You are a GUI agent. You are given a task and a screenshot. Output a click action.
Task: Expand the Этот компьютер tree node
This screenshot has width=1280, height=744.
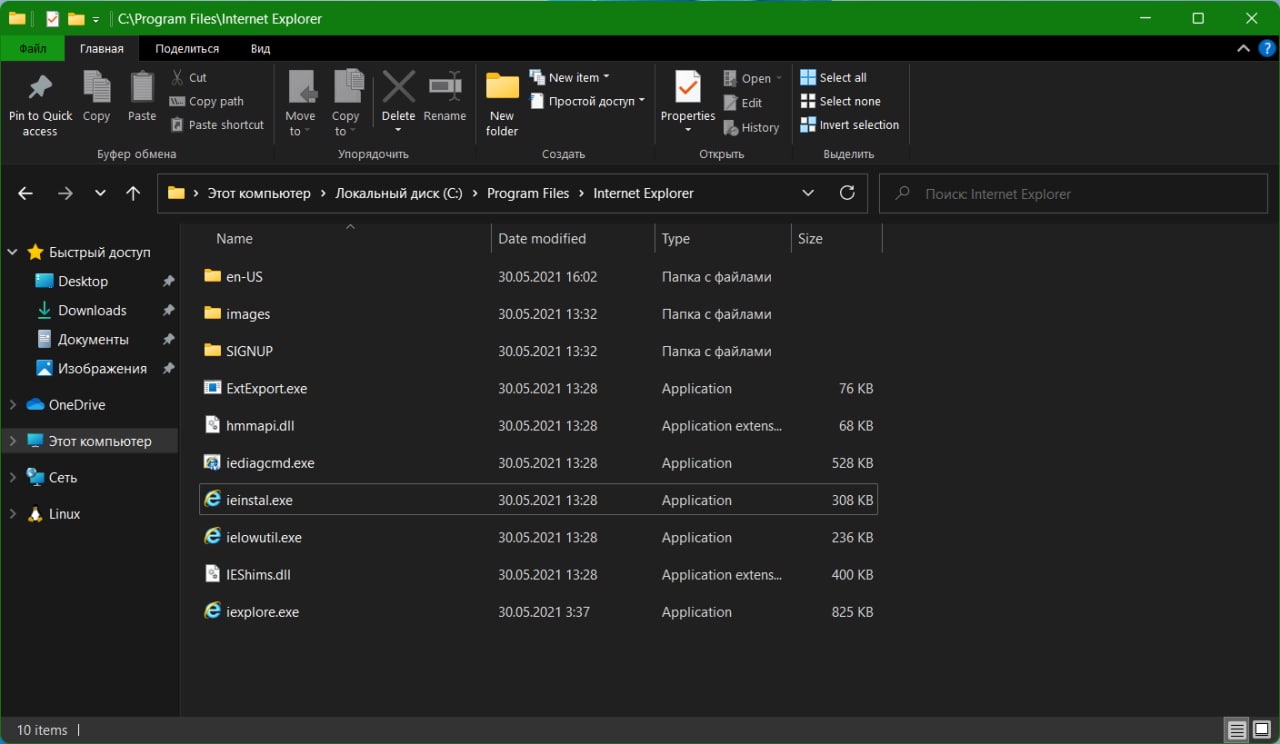[x=12, y=441]
